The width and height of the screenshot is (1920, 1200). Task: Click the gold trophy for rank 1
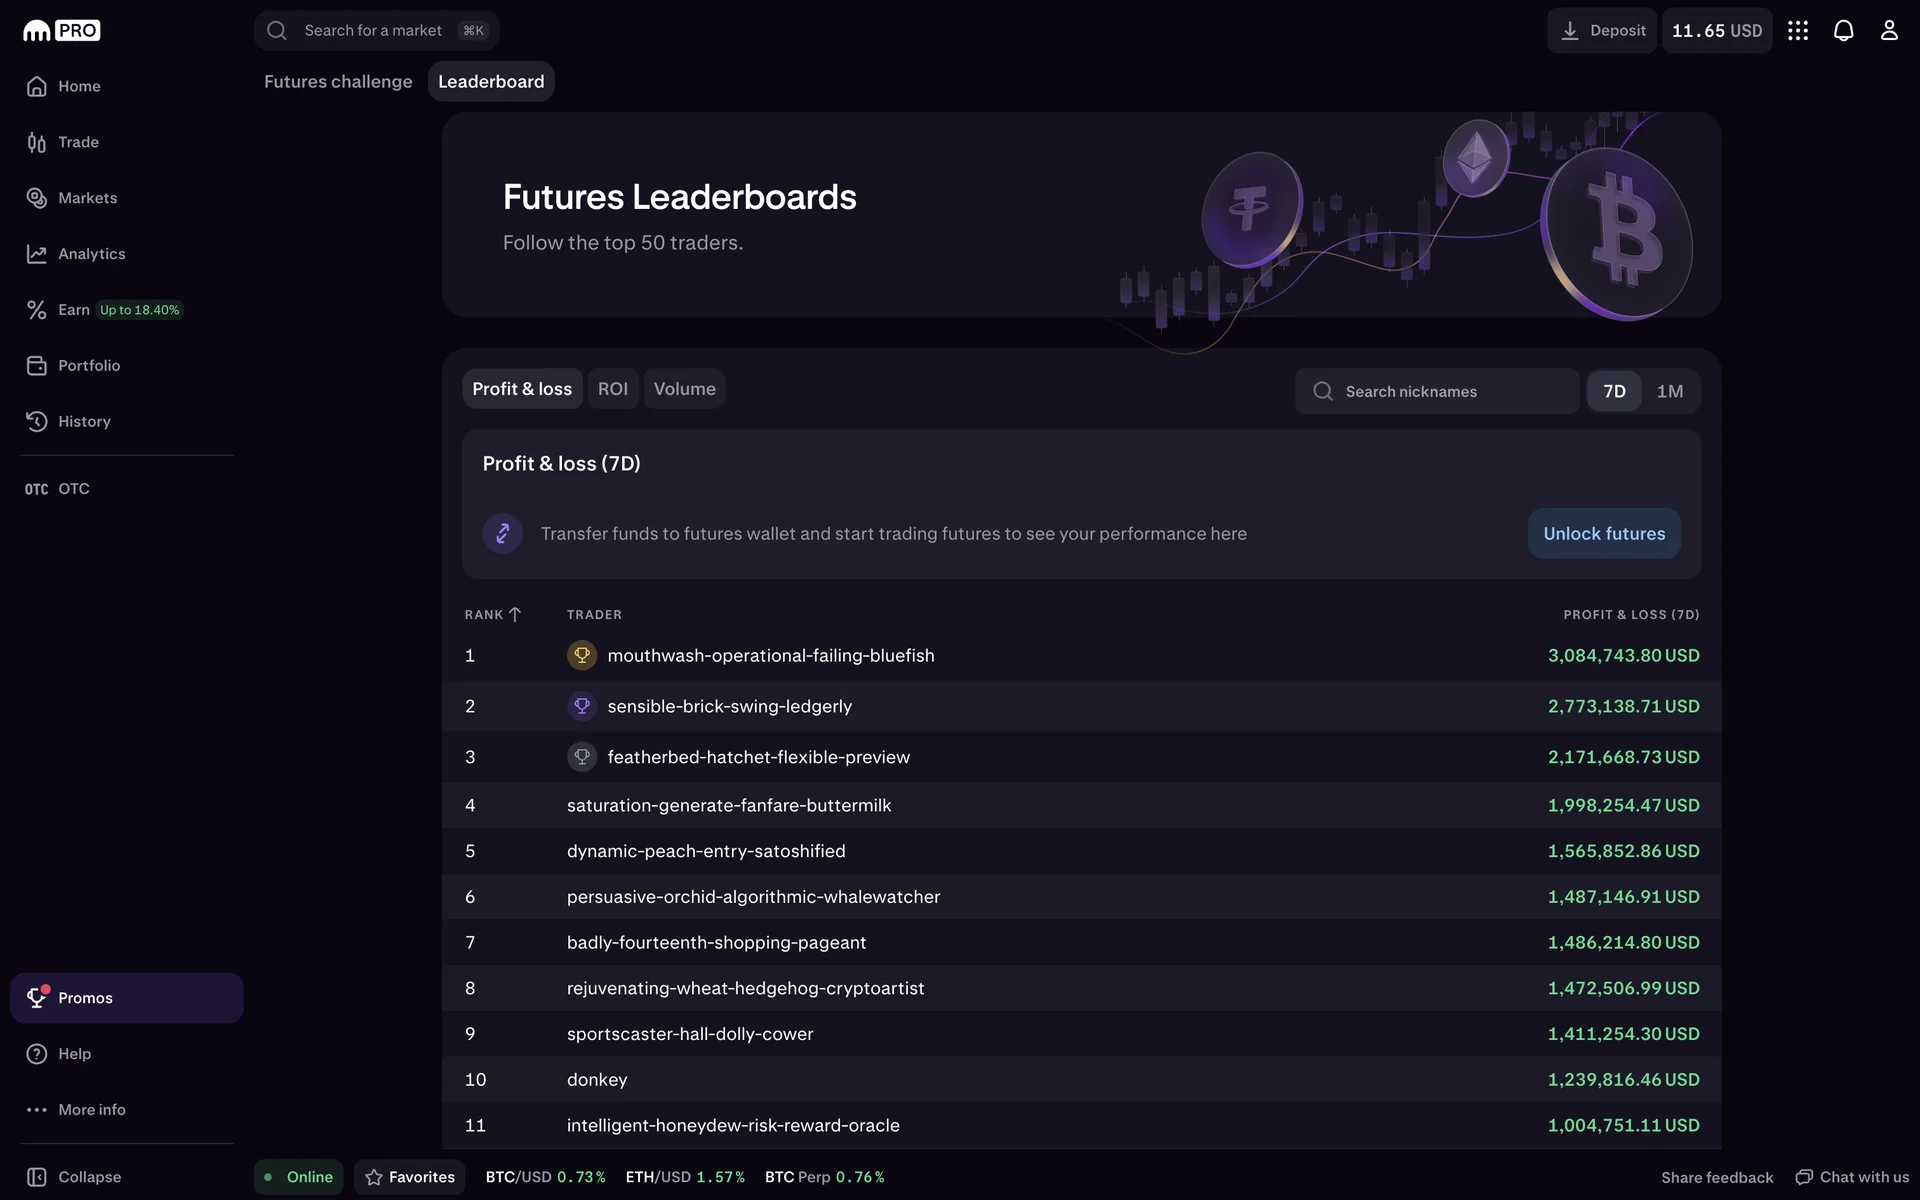[581, 655]
